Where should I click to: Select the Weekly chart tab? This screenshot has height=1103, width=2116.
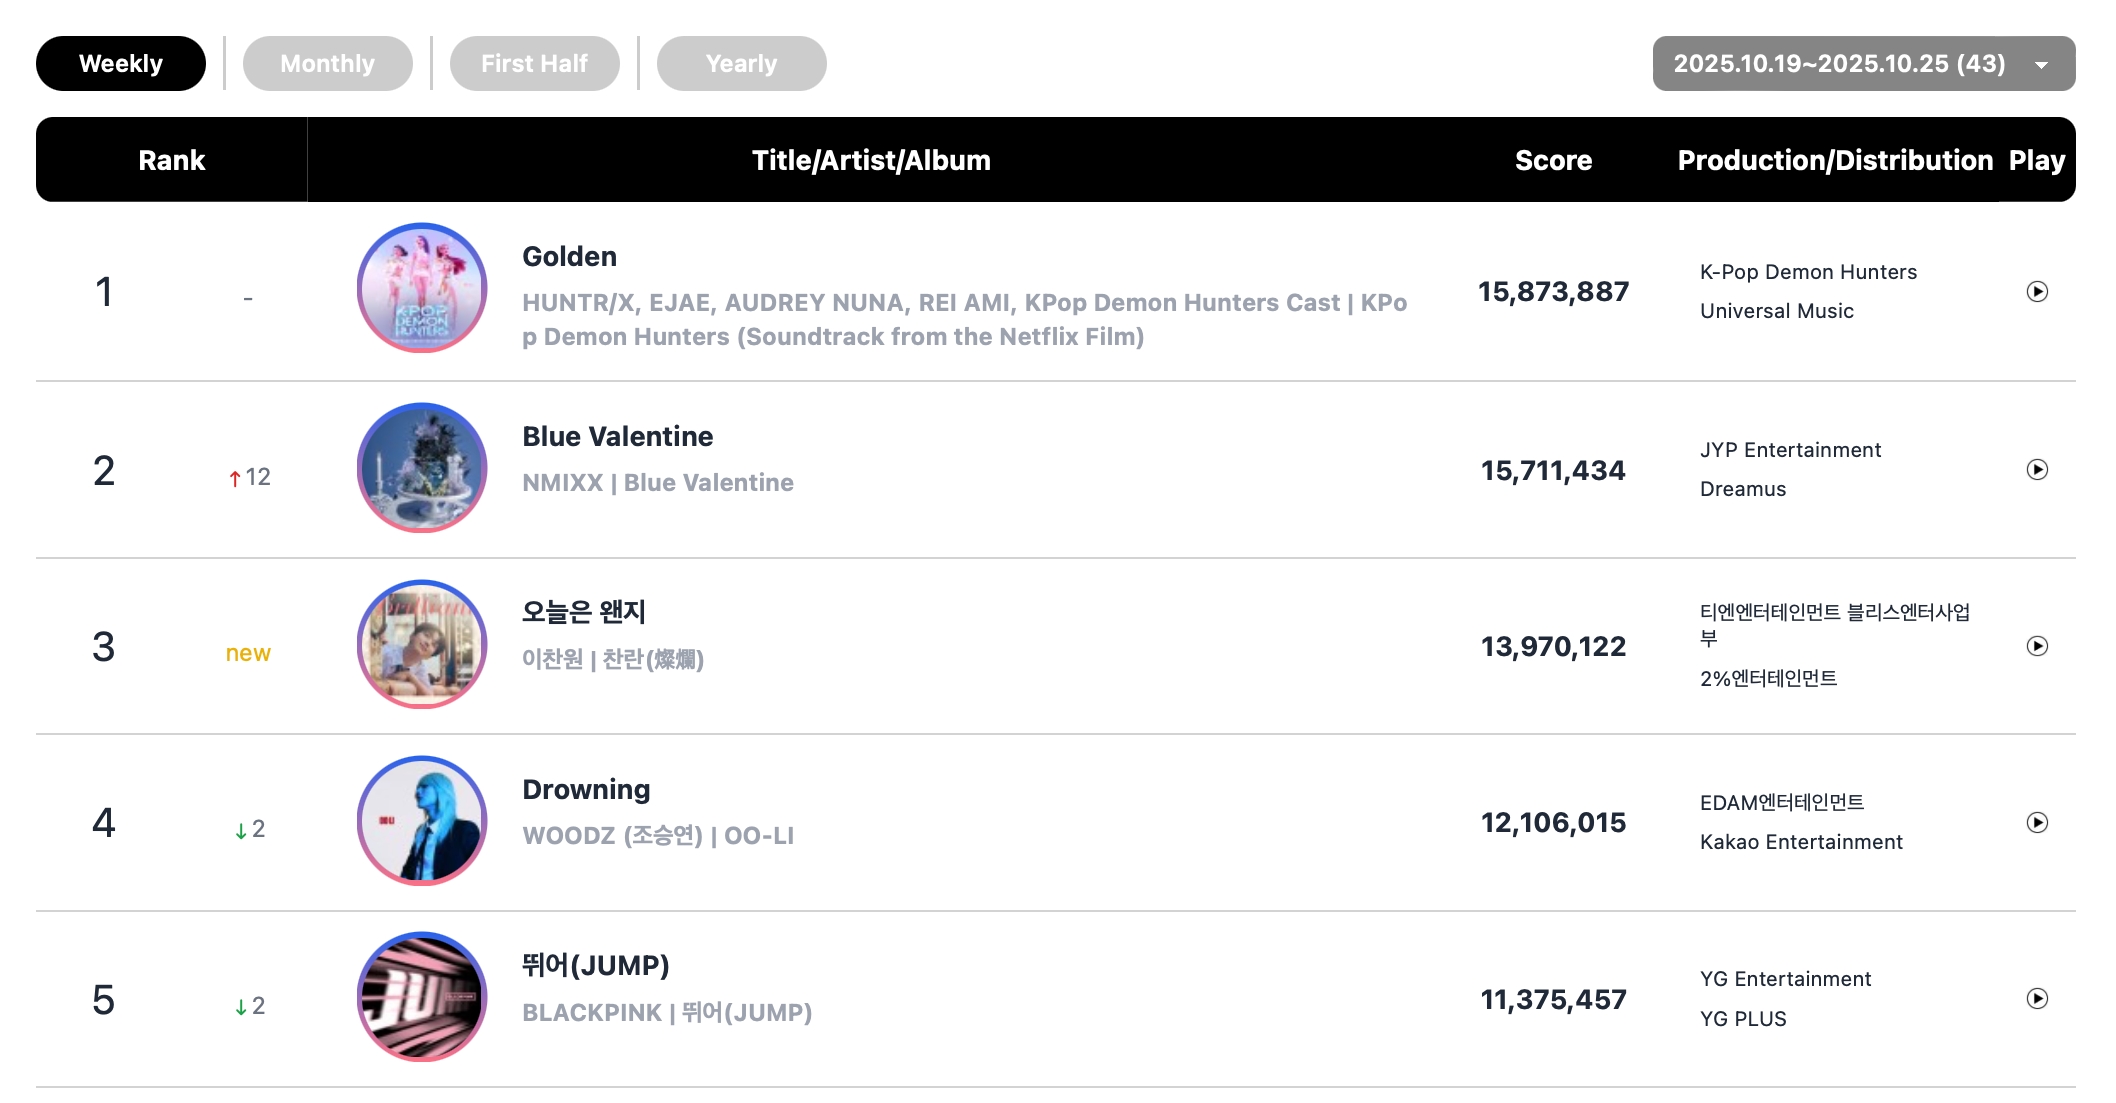(121, 64)
